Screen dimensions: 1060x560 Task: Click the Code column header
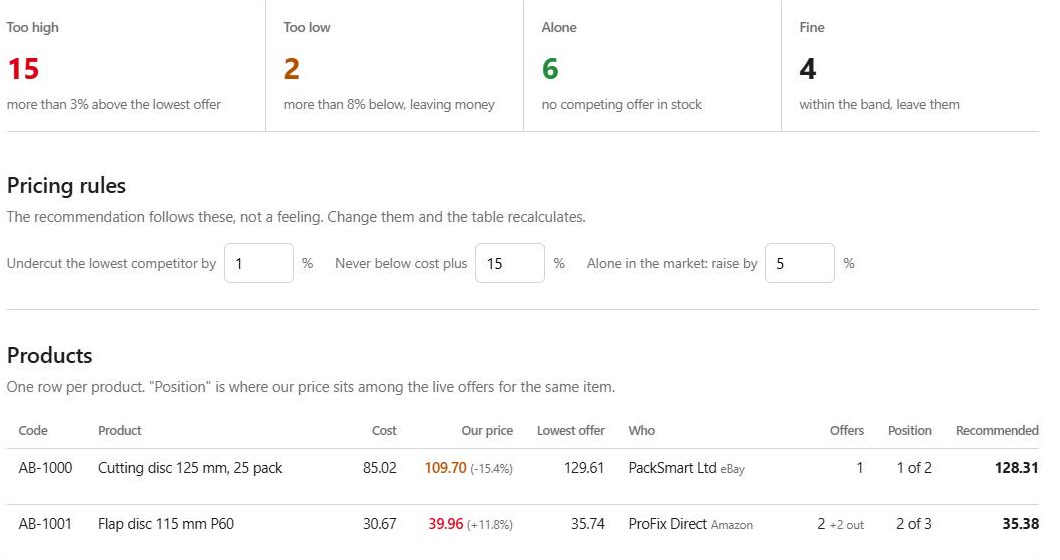[x=33, y=430]
